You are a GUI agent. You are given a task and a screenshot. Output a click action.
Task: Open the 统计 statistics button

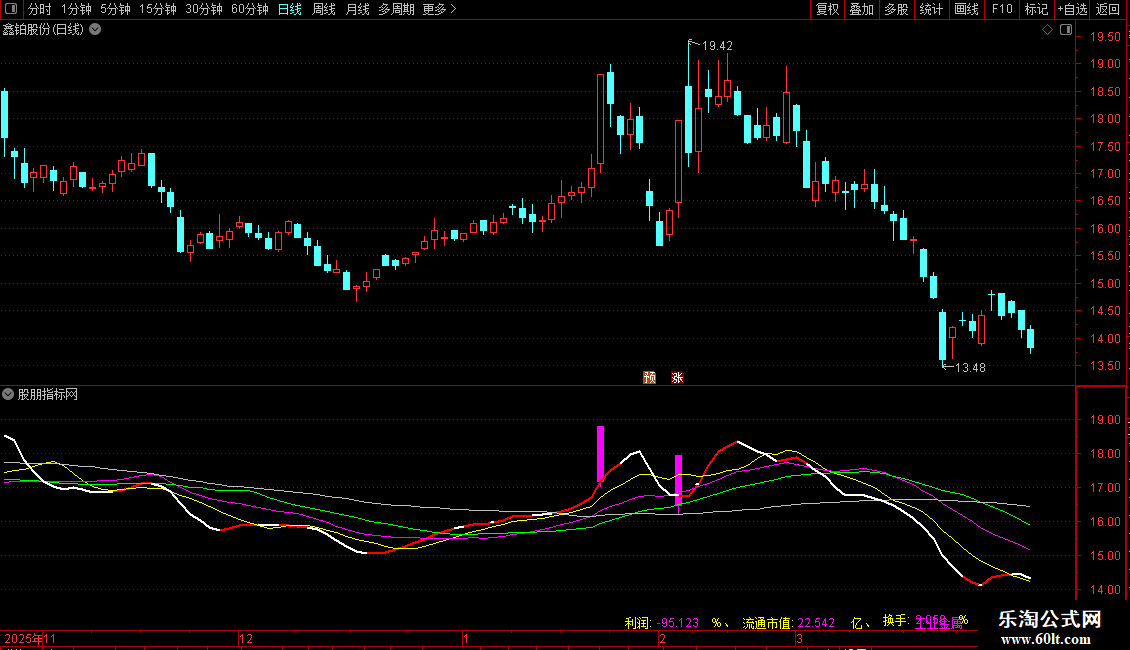931,9
